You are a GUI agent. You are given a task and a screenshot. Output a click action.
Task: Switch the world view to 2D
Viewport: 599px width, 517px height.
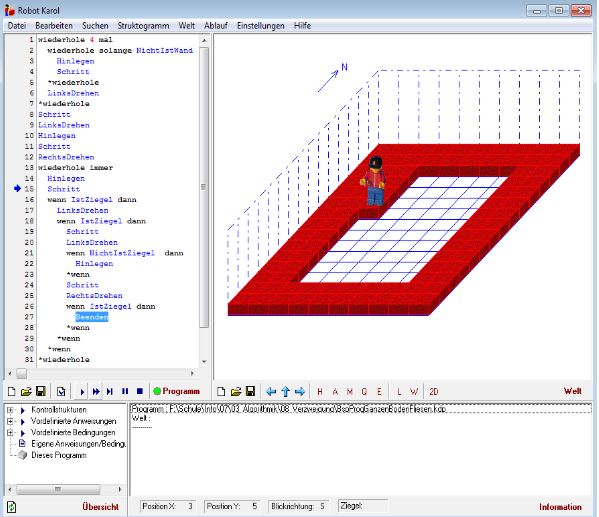pyautogui.click(x=434, y=392)
